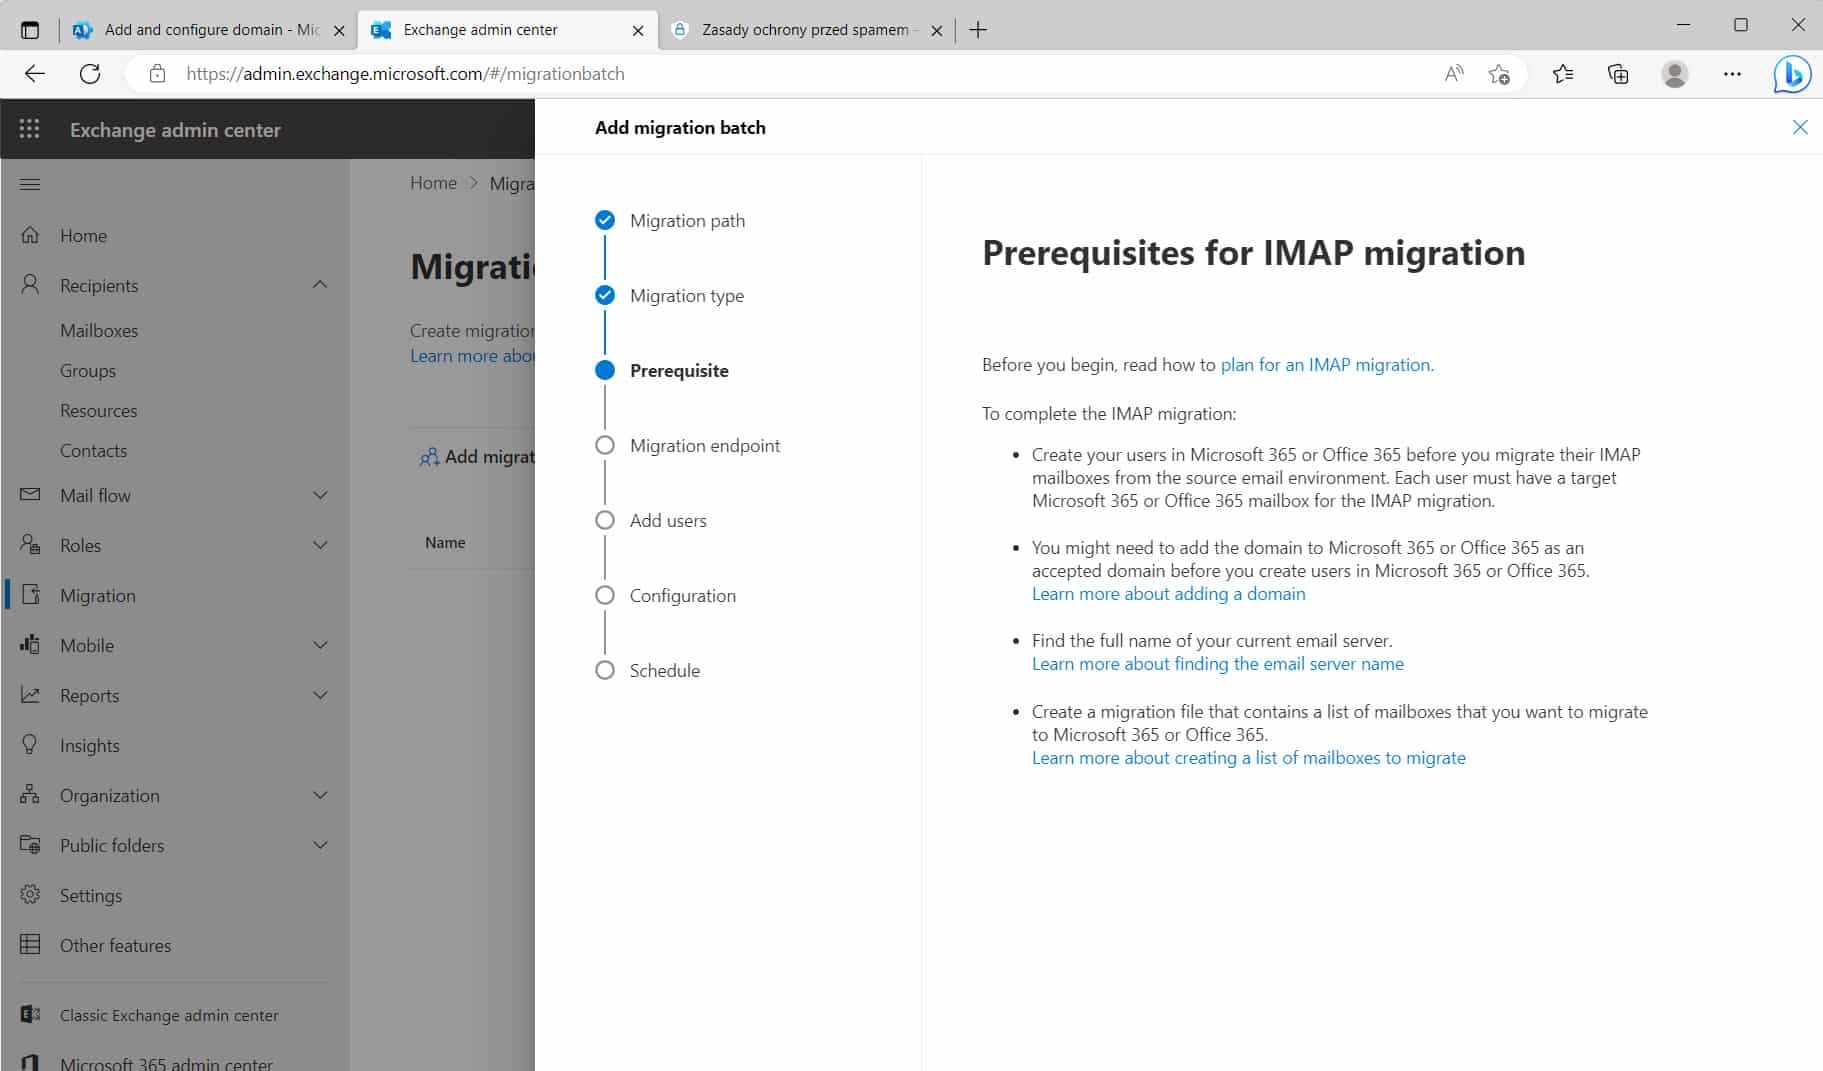Collapse the Recipients section chevron
Screen dimensions: 1823x1071
[x=320, y=285]
